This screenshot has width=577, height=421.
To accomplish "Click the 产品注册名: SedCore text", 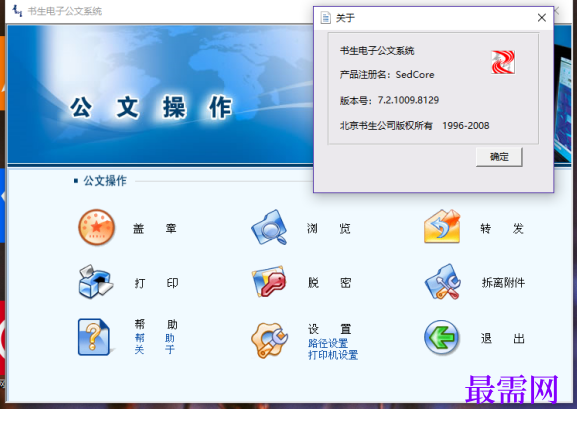I will 387,75.
